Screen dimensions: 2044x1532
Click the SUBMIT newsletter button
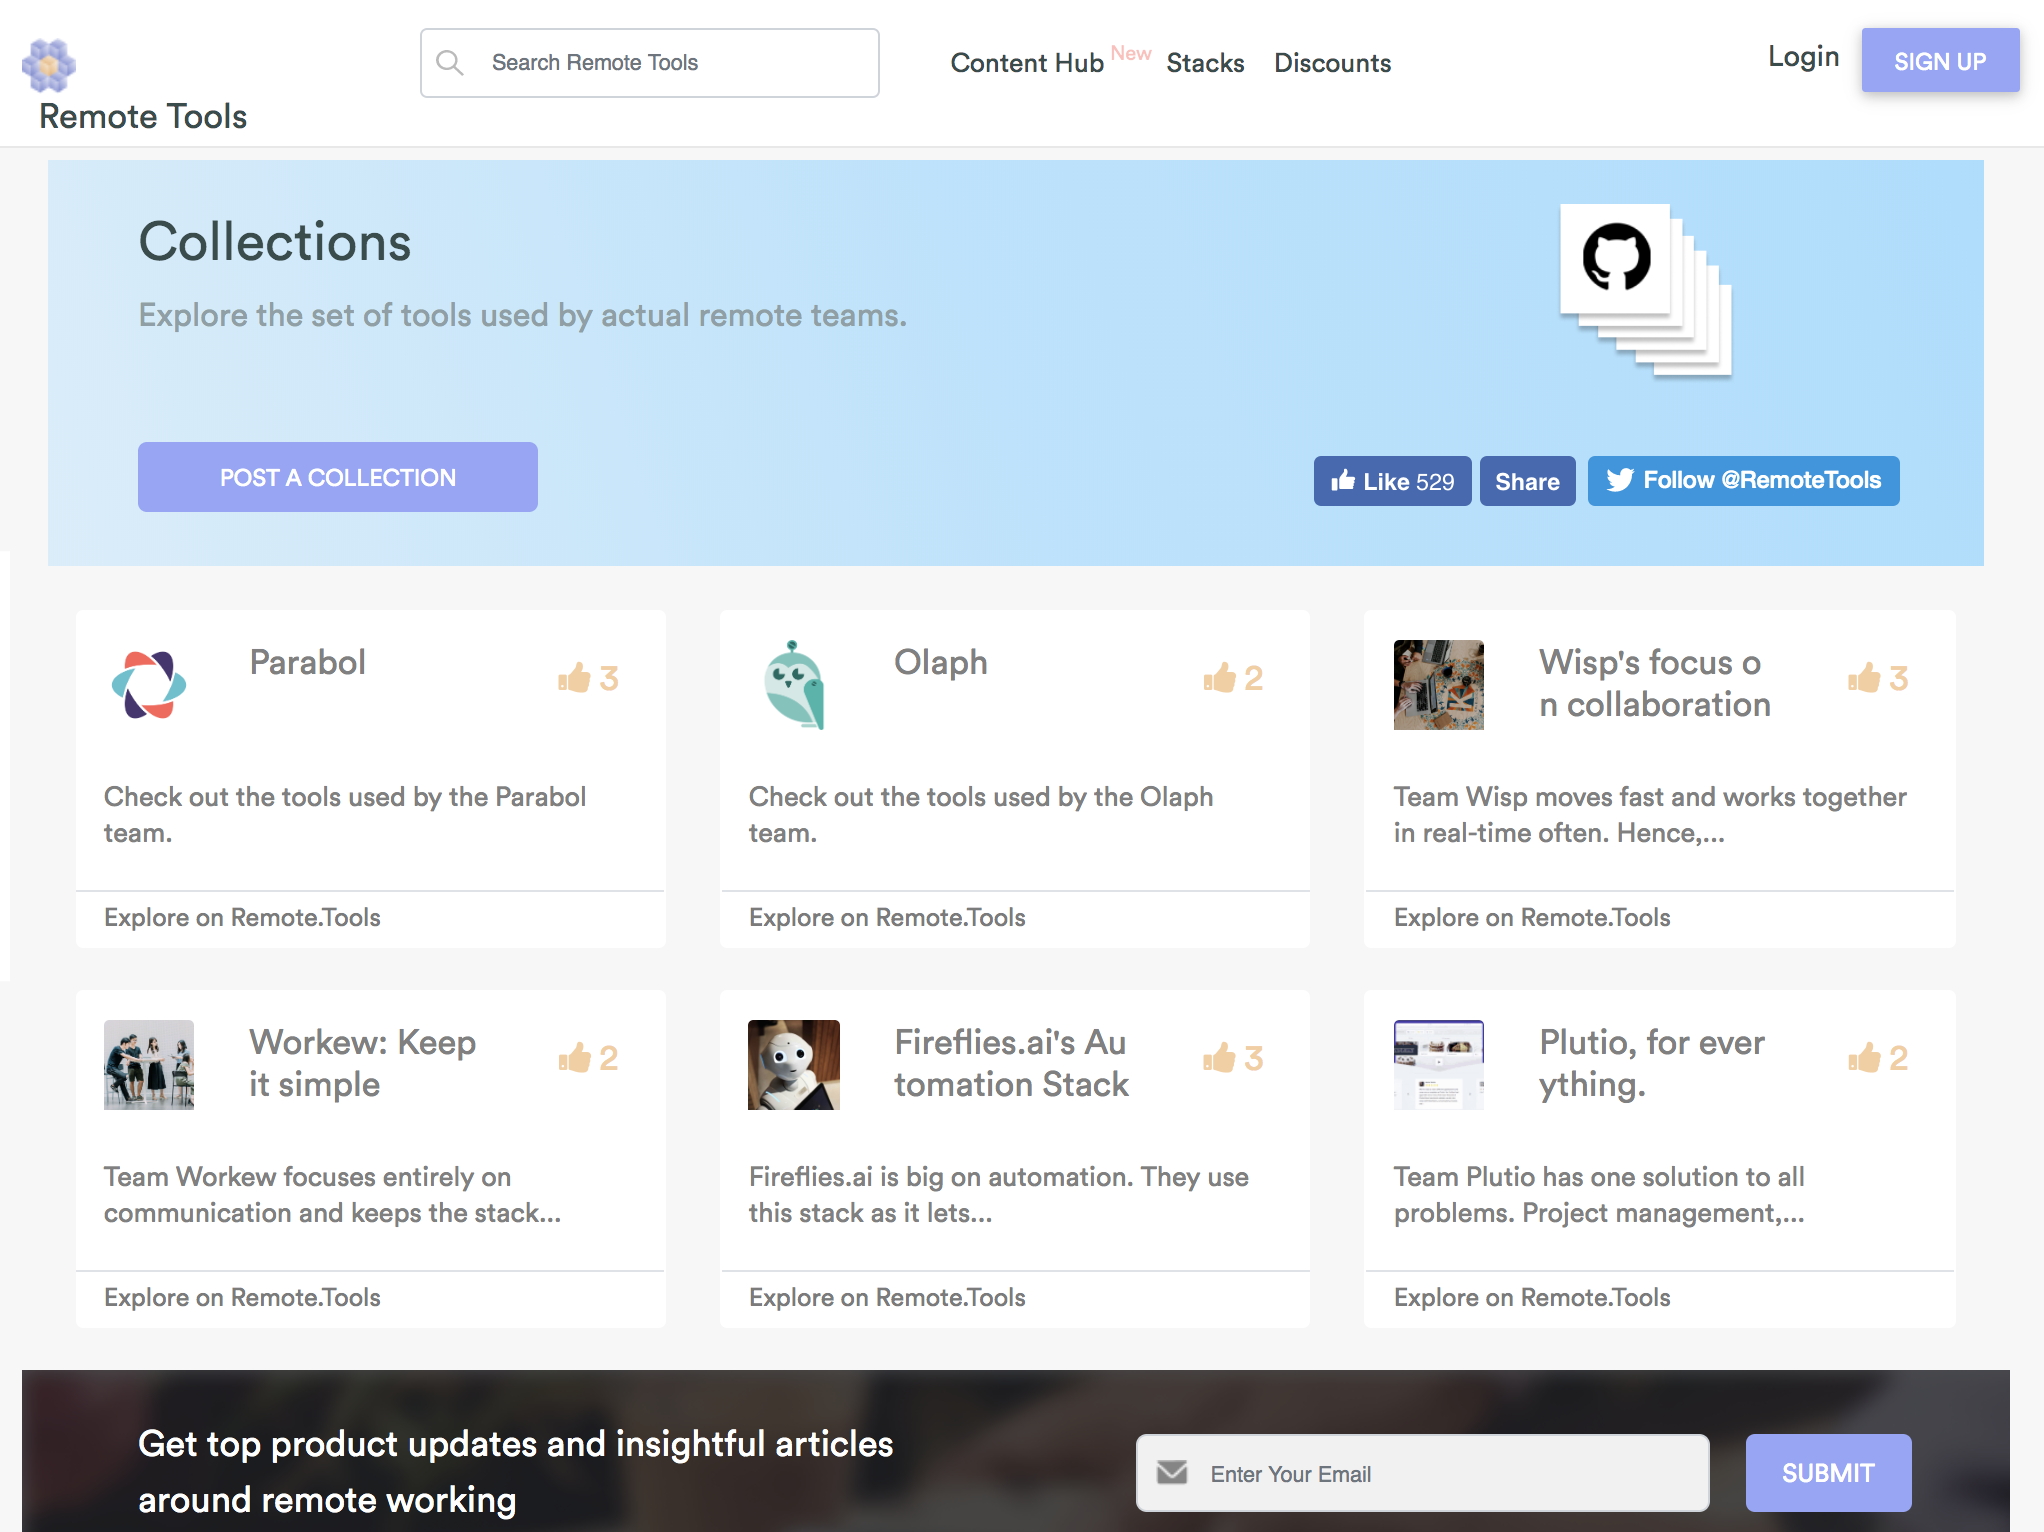pos(1828,1473)
